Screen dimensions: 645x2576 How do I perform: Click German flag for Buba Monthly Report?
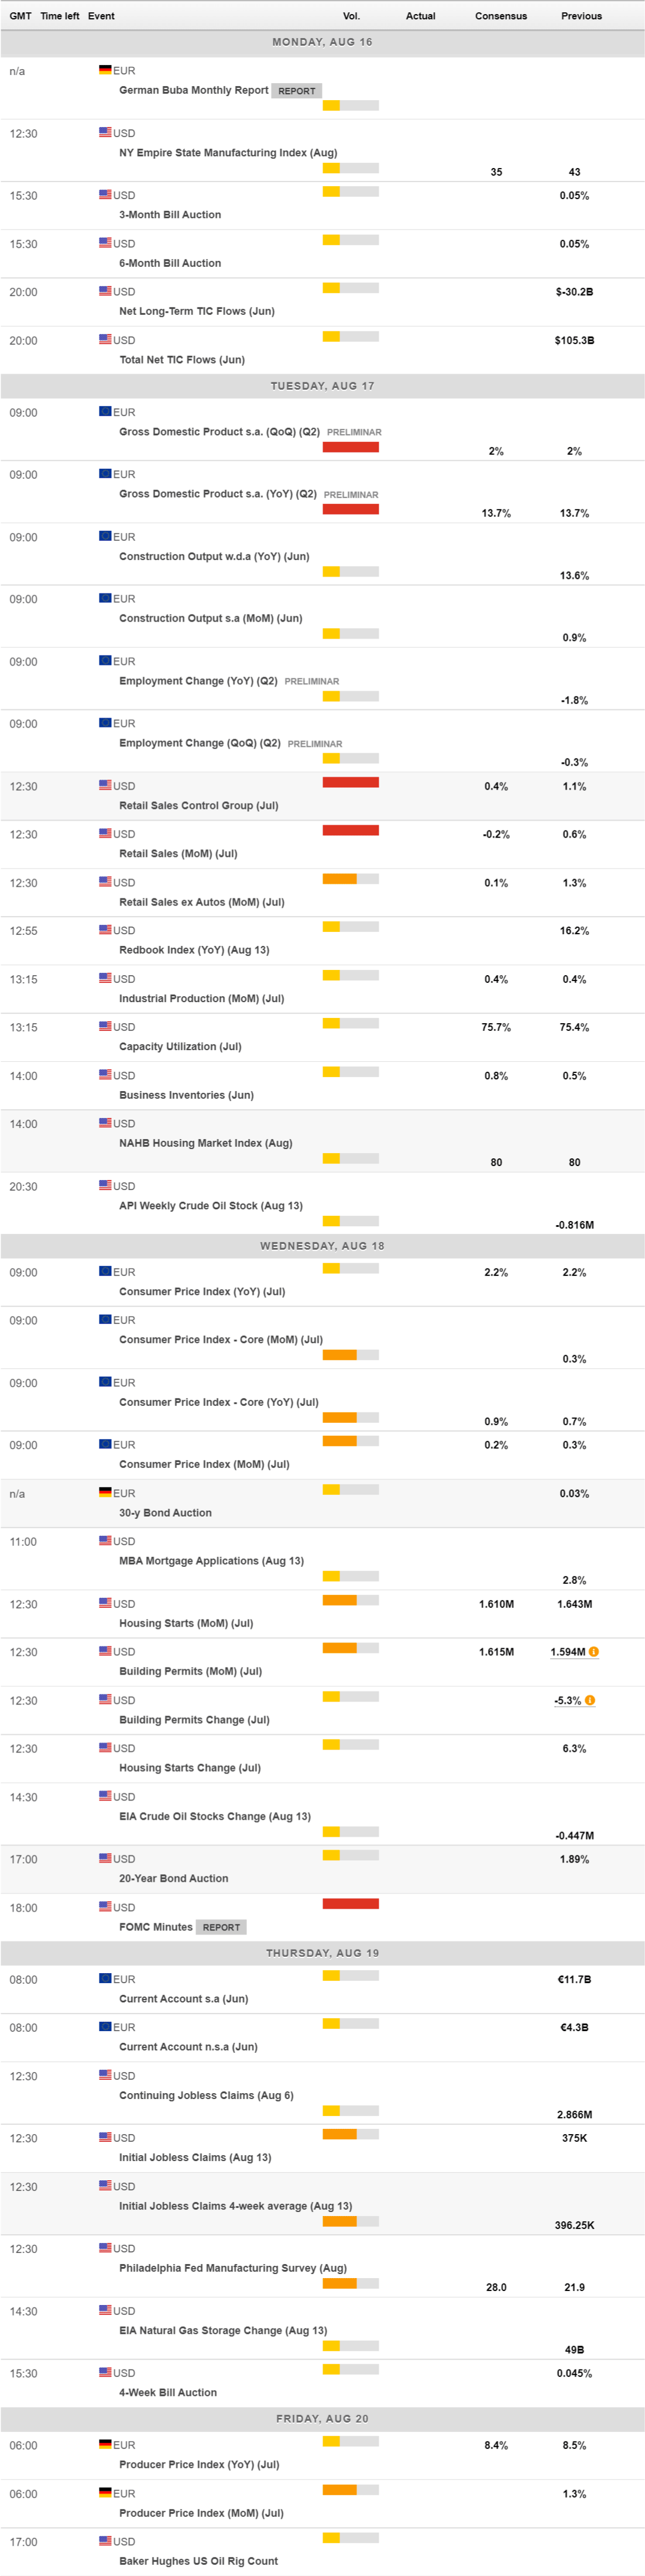pyautogui.click(x=105, y=70)
